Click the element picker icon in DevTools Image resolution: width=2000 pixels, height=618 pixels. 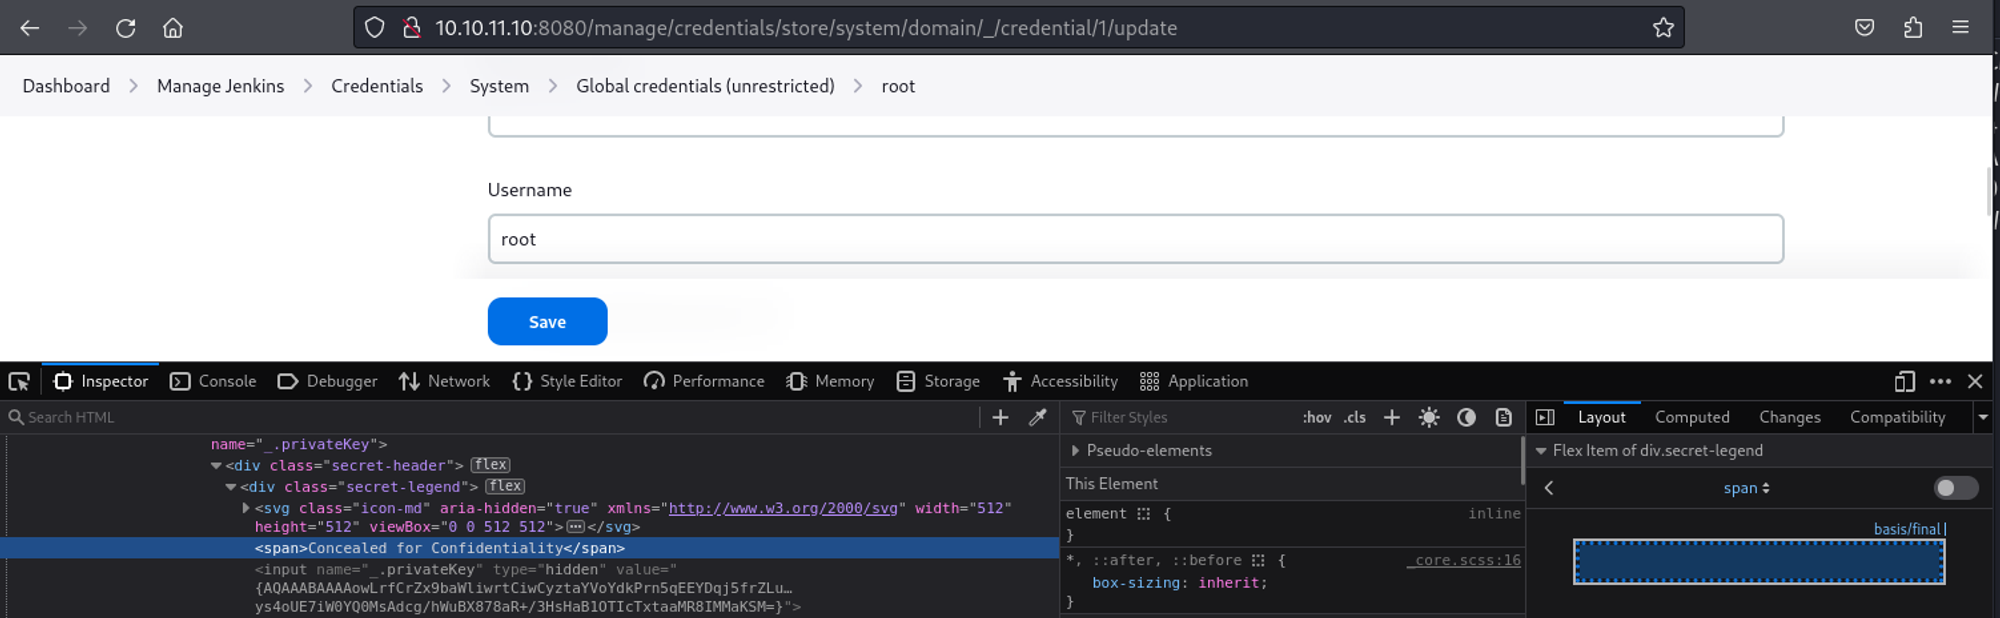coord(19,381)
